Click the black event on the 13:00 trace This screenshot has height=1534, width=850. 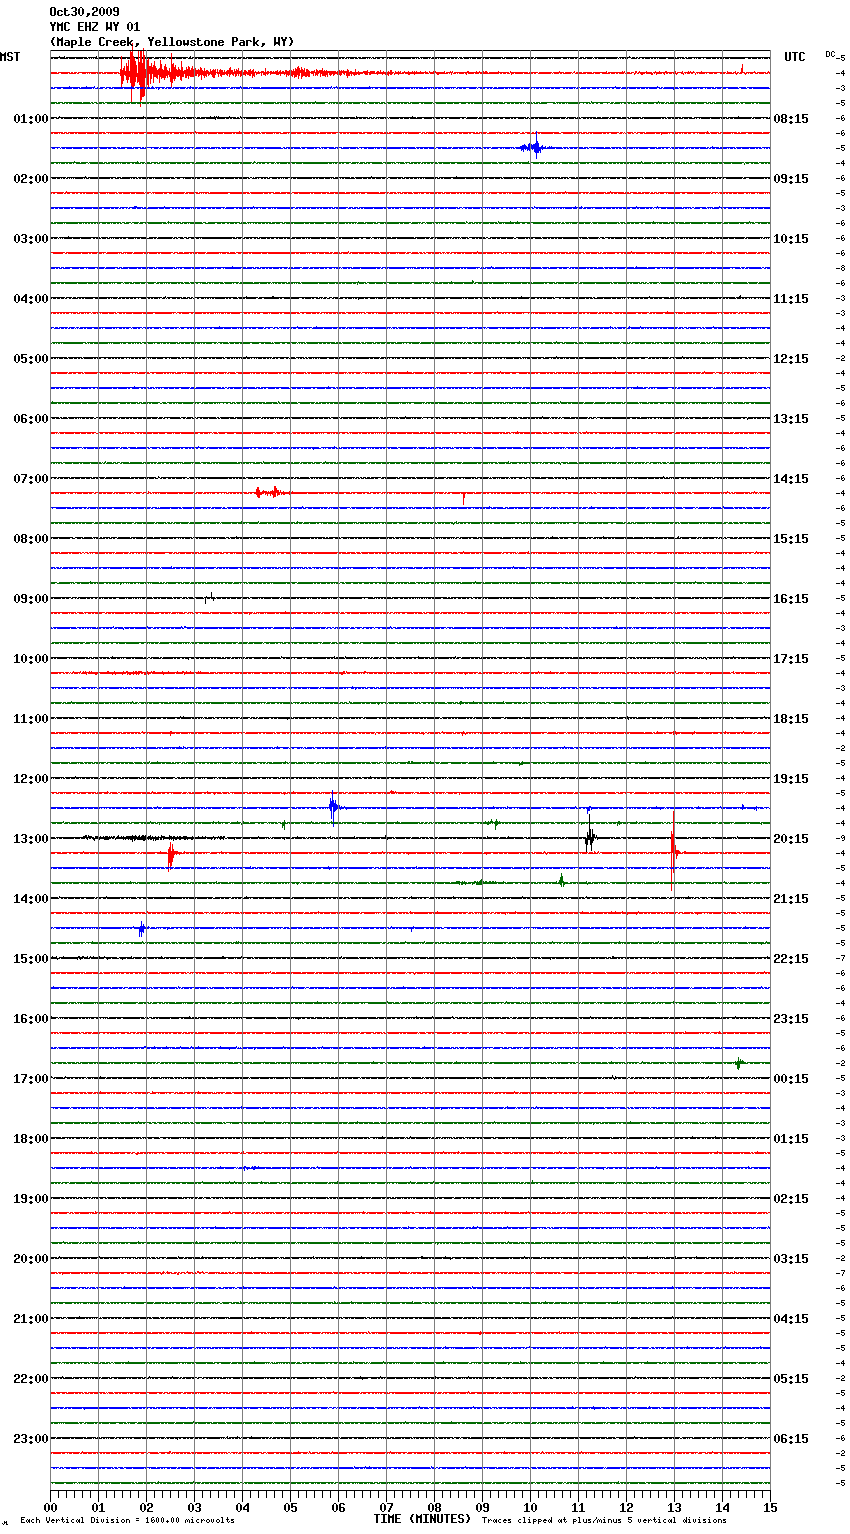coord(590,837)
